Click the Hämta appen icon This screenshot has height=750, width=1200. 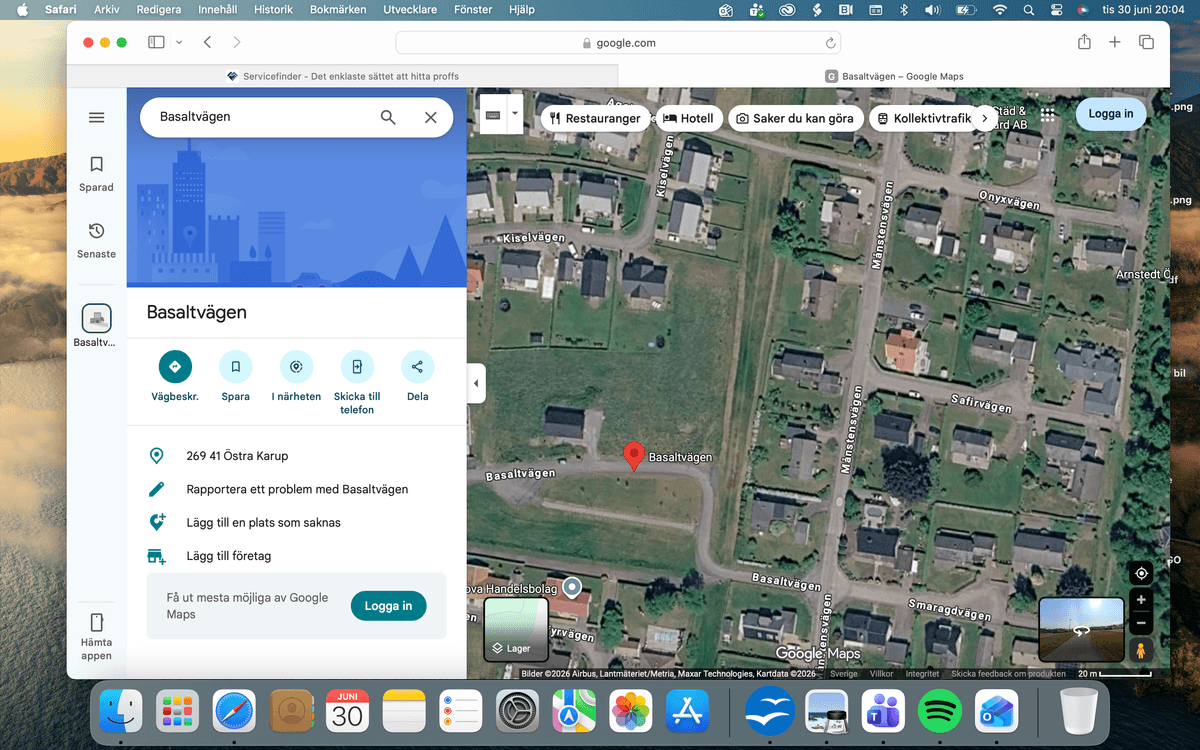97,623
